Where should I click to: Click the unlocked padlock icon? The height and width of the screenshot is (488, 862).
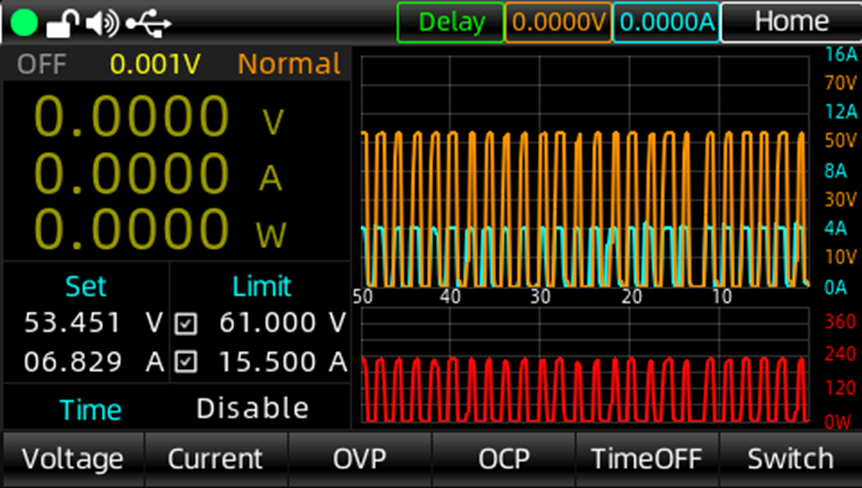coord(63,22)
